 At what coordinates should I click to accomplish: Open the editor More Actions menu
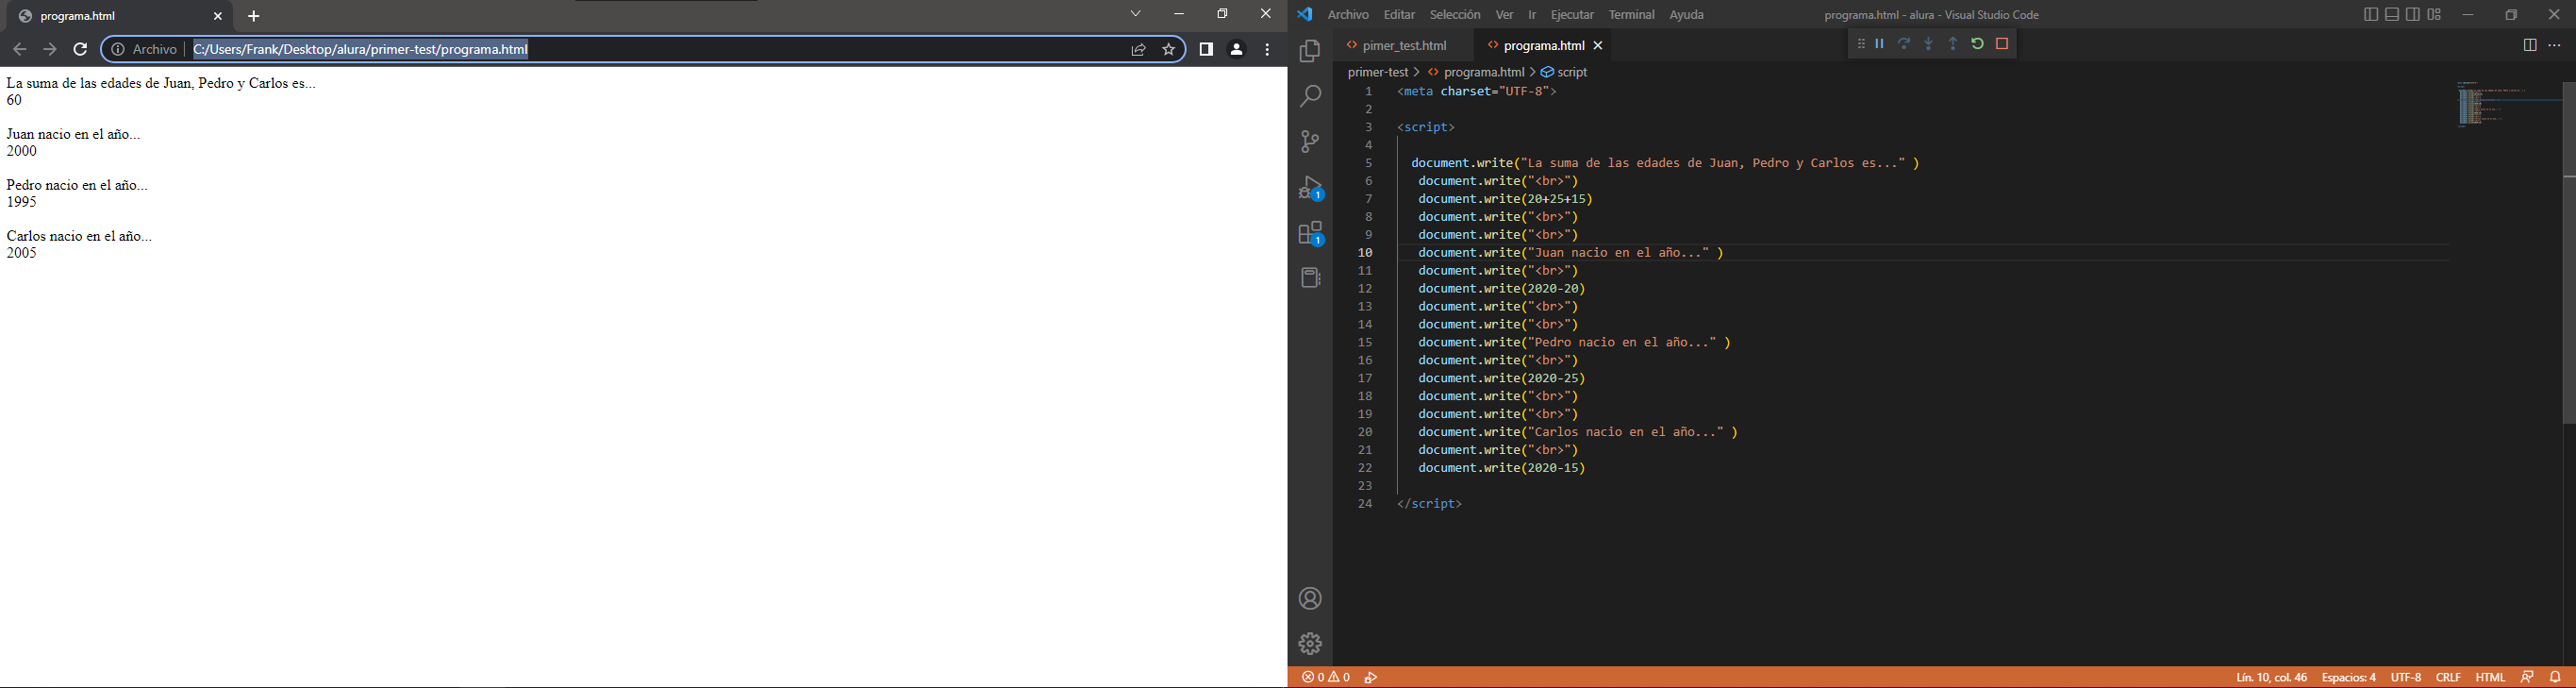point(2555,45)
